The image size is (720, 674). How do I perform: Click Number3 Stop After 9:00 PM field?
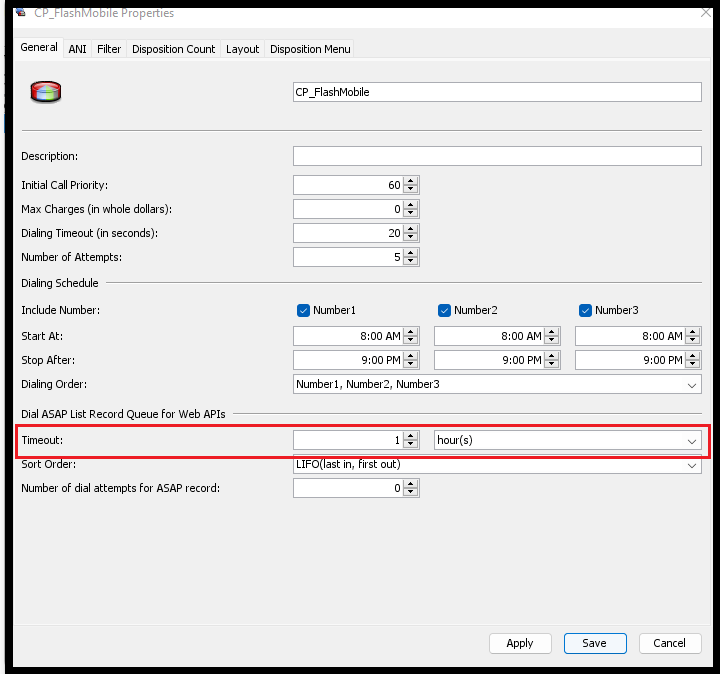(630, 360)
